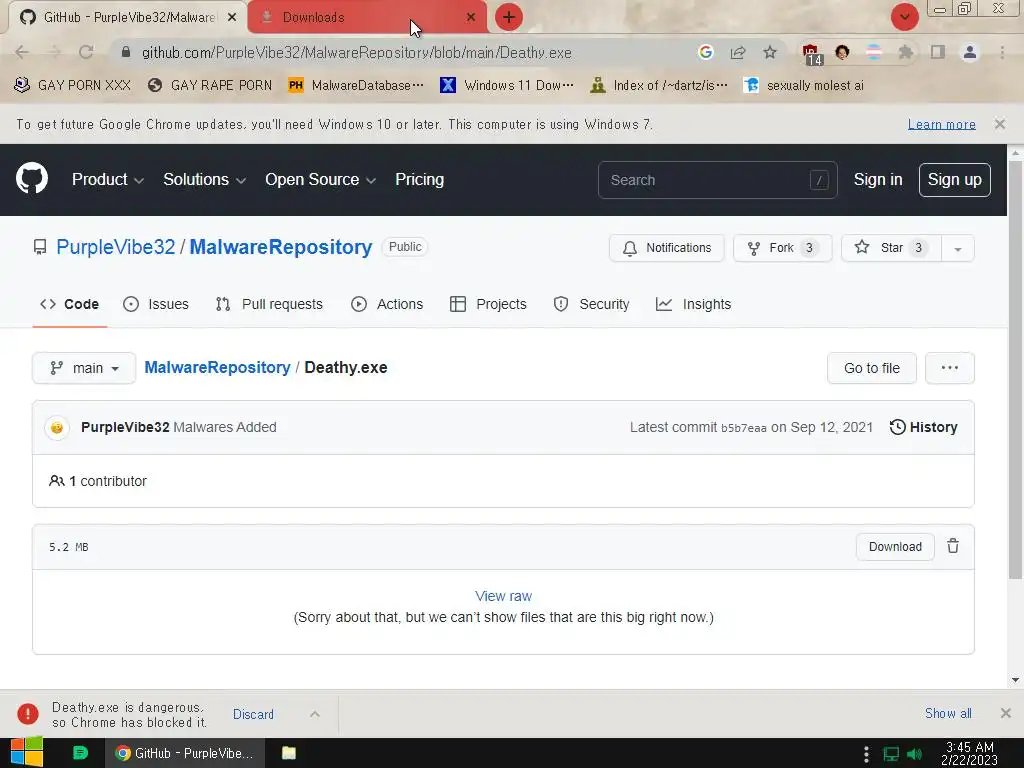The height and width of the screenshot is (768, 1024).
Task: Open MalwareRepository breadcrumb link
Action: (217, 368)
